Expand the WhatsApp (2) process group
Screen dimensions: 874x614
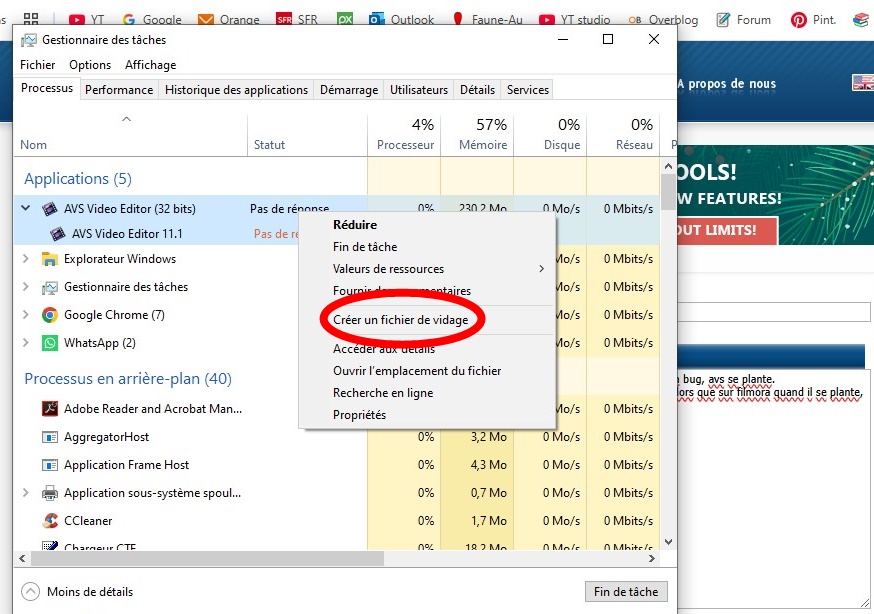point(26,343)
